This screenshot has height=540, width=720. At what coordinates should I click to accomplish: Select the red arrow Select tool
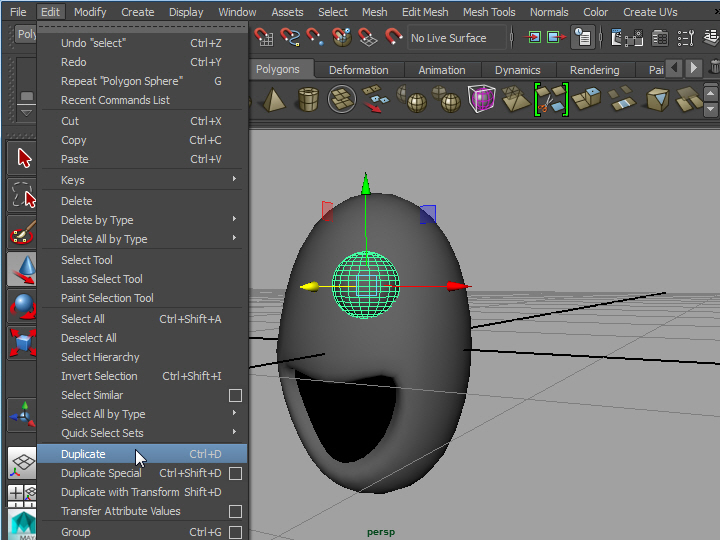click(x=23, y=159)
